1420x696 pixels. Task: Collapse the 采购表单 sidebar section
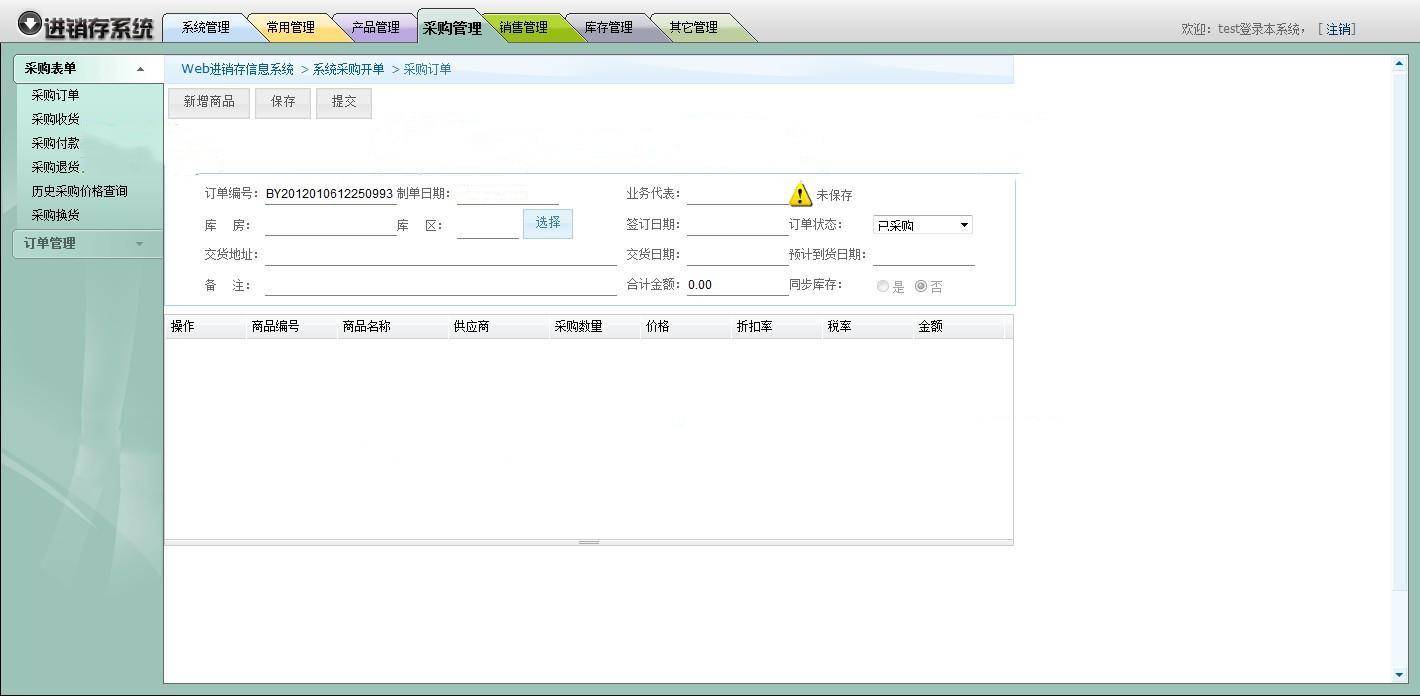click(140, 69)
